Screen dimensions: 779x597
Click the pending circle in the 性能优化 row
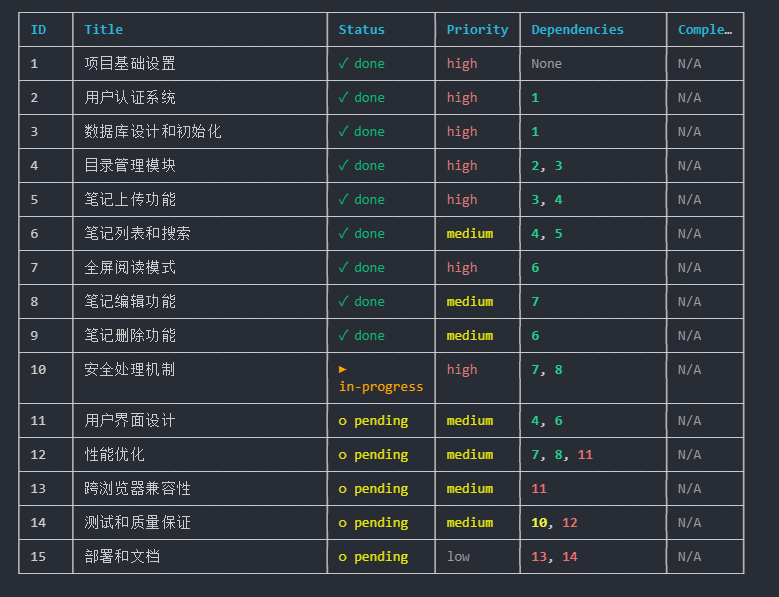pyautogui.click(x=343, y=455)
